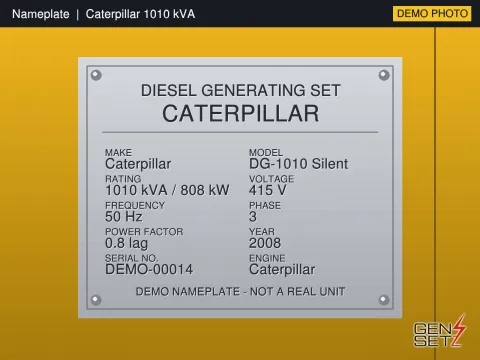Click the VOLTAGE label
This screenshot has height=360, width=480.
point(272,179)
